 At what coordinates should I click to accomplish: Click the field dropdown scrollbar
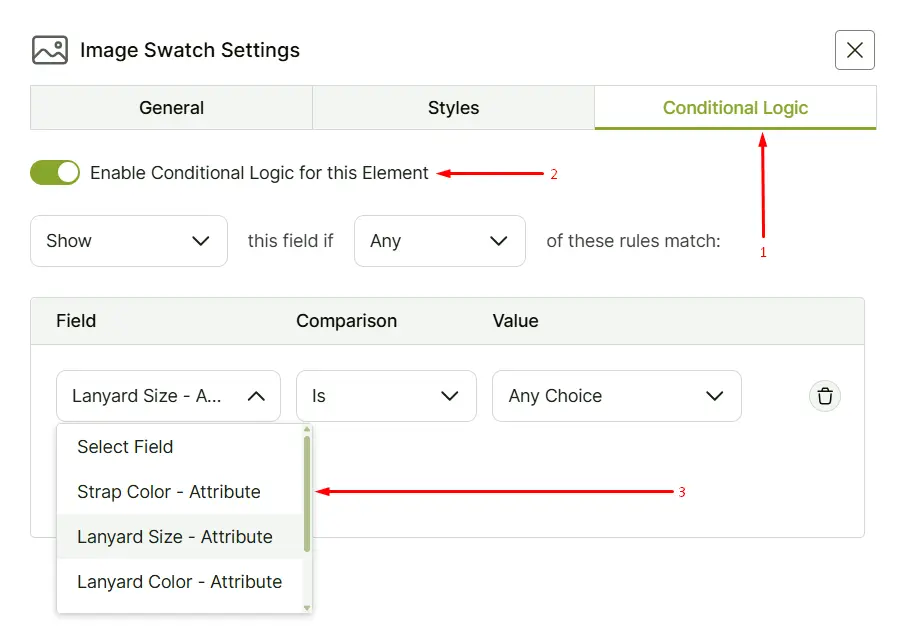[306, 490]
